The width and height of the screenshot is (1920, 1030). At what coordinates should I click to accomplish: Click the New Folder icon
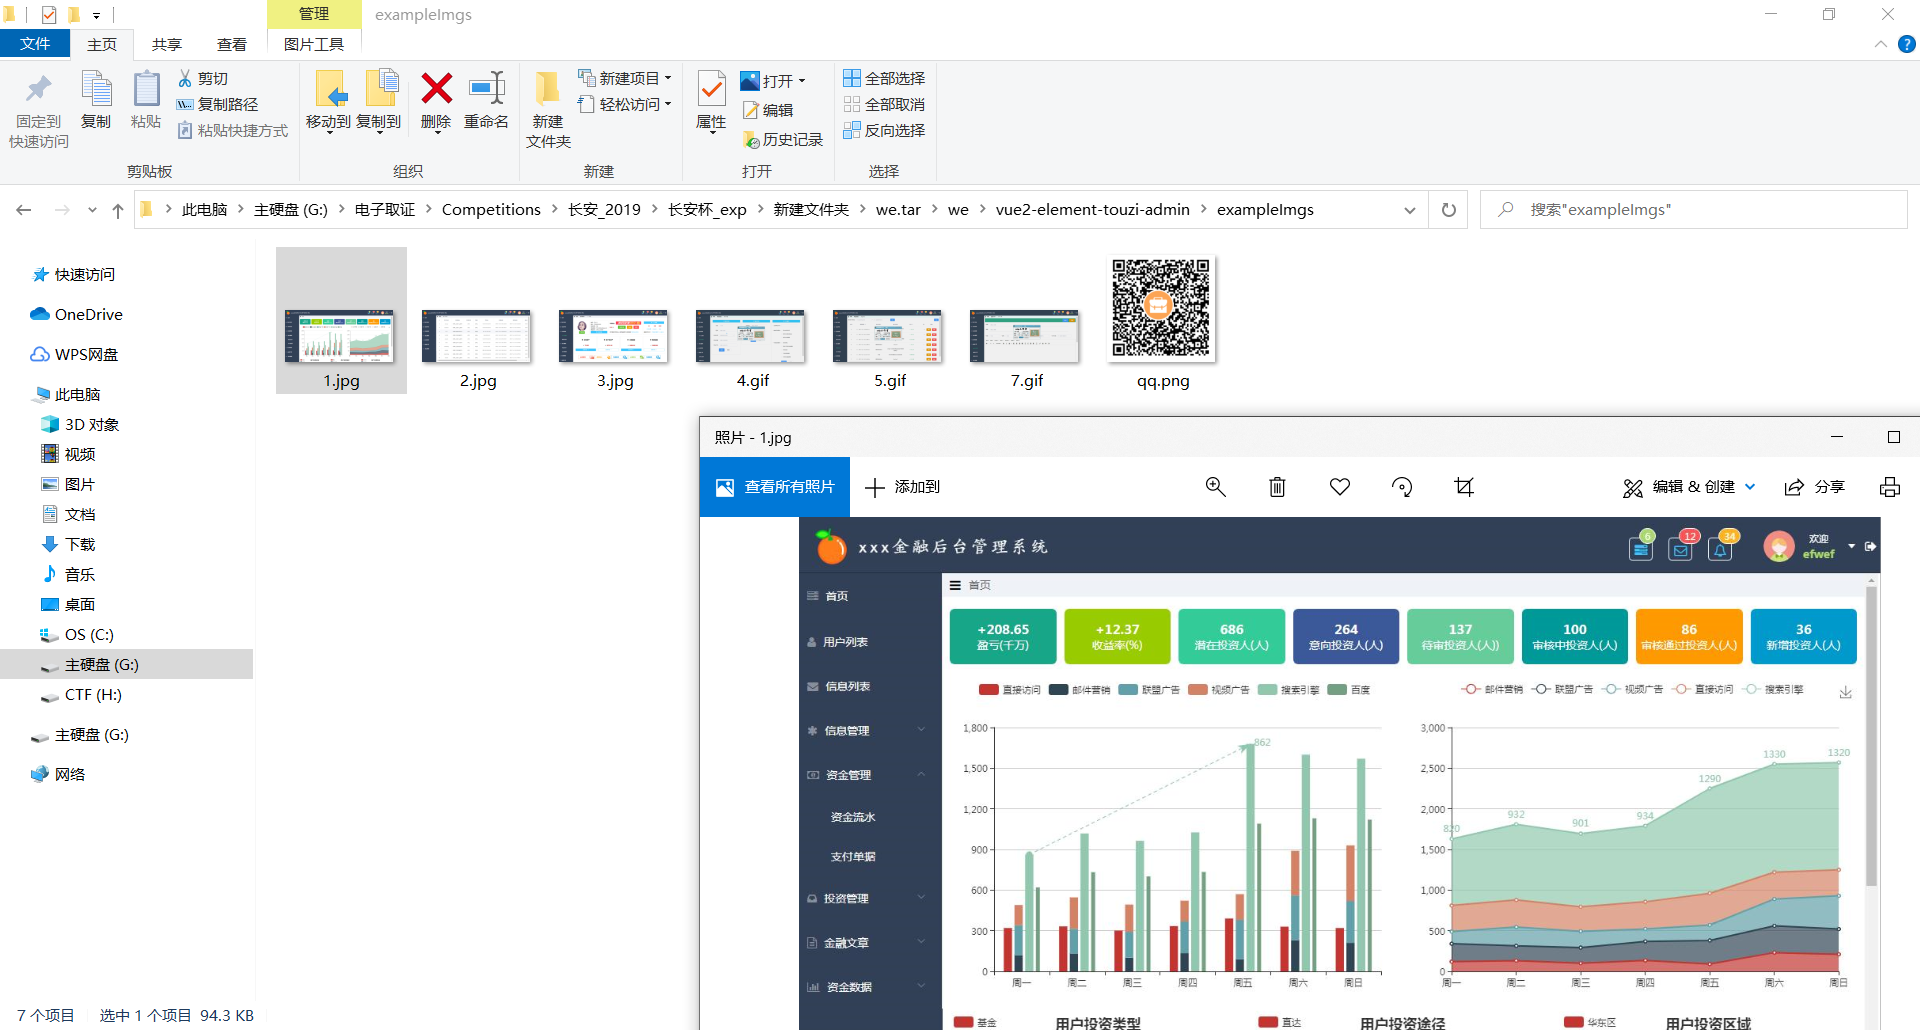pos(547,89)
